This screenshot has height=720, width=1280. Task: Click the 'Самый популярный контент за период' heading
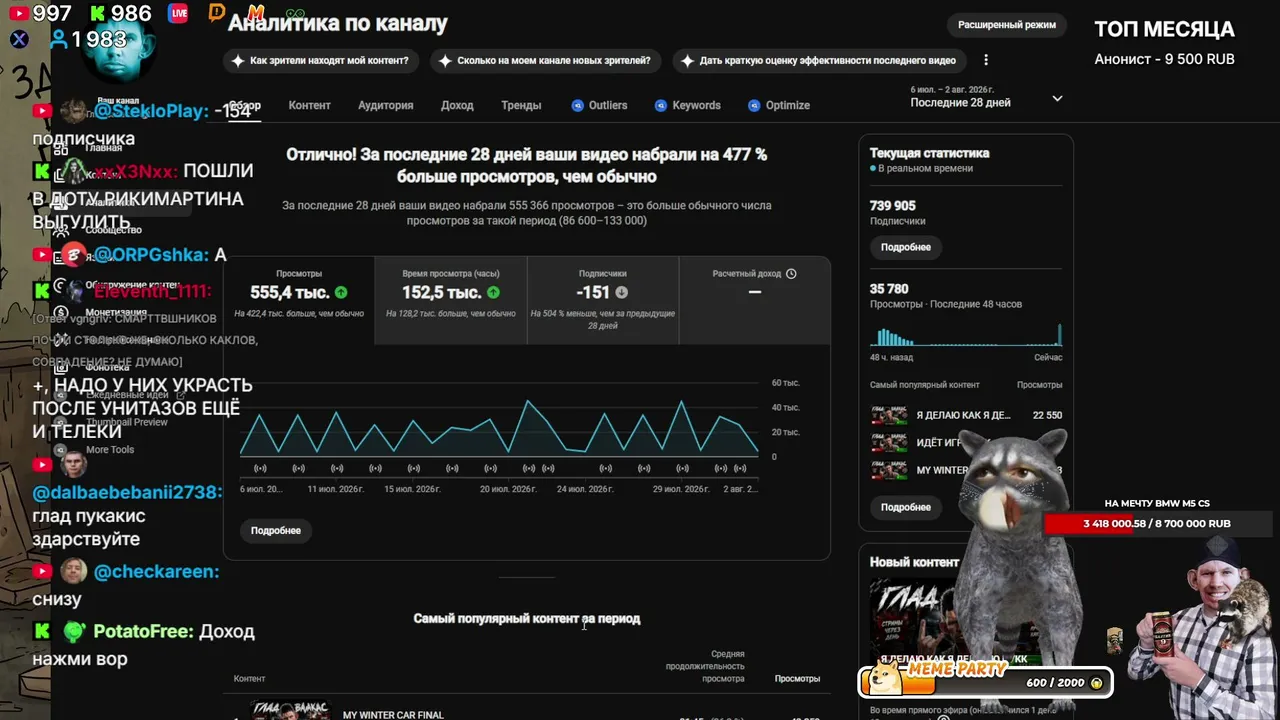527,619
